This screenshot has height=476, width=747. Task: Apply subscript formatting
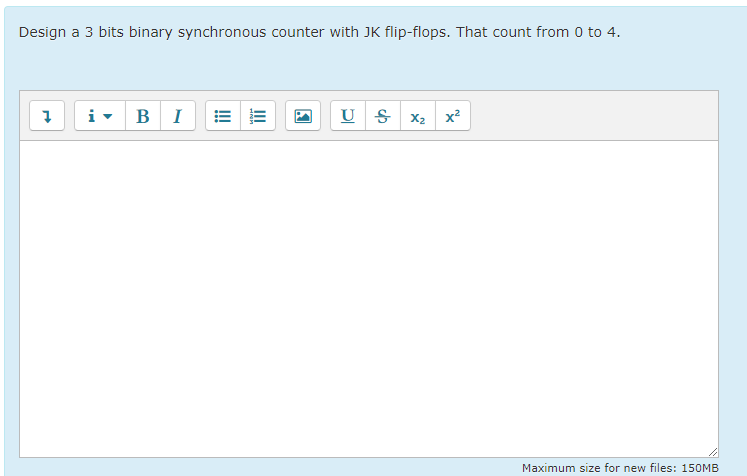(x=418, y=116)
